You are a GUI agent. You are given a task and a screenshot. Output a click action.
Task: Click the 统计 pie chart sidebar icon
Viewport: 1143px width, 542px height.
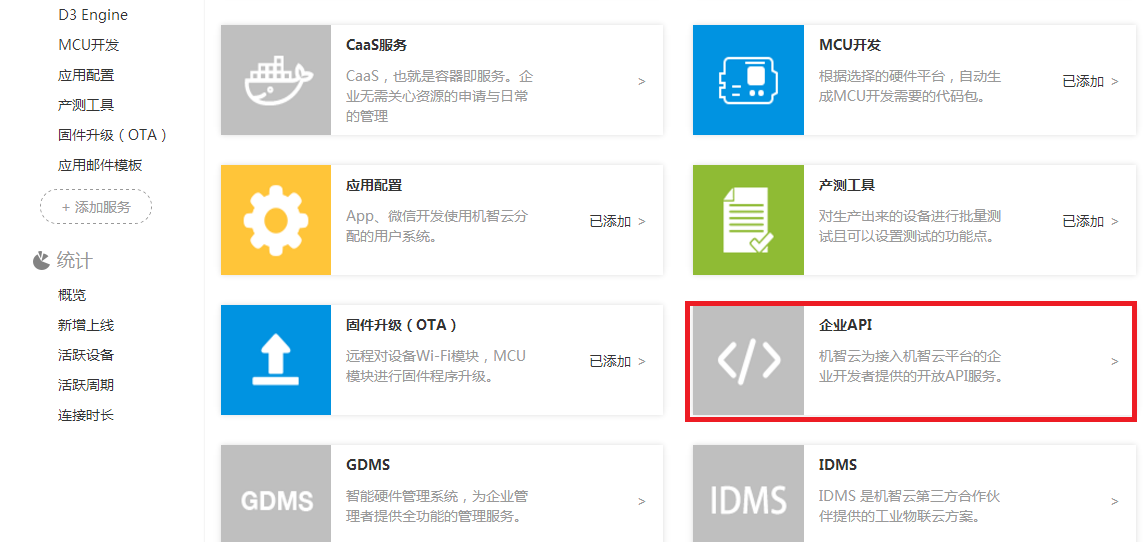[41, 261]
